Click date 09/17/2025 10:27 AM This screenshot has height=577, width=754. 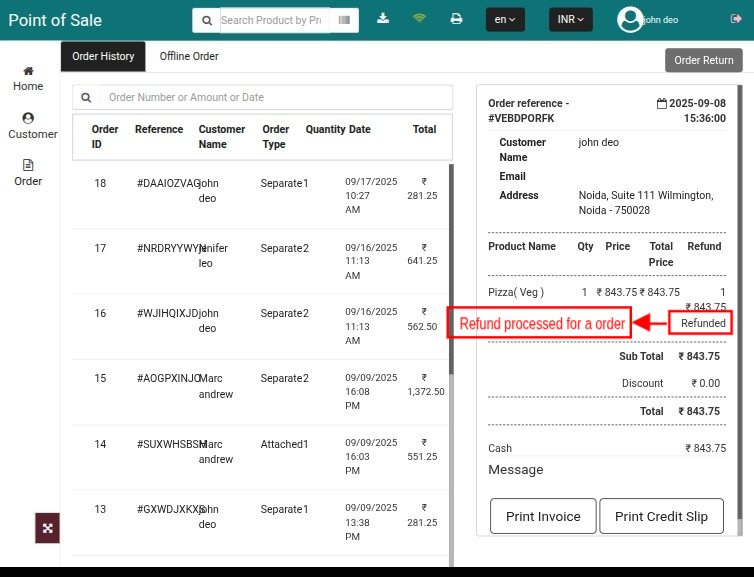point(371,196)
